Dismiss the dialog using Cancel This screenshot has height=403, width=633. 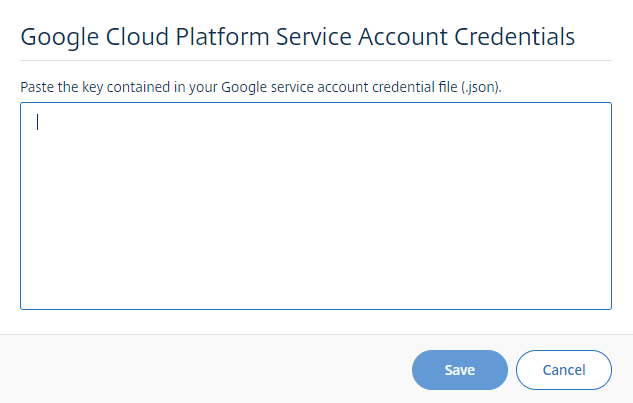[x=563, y=369]
